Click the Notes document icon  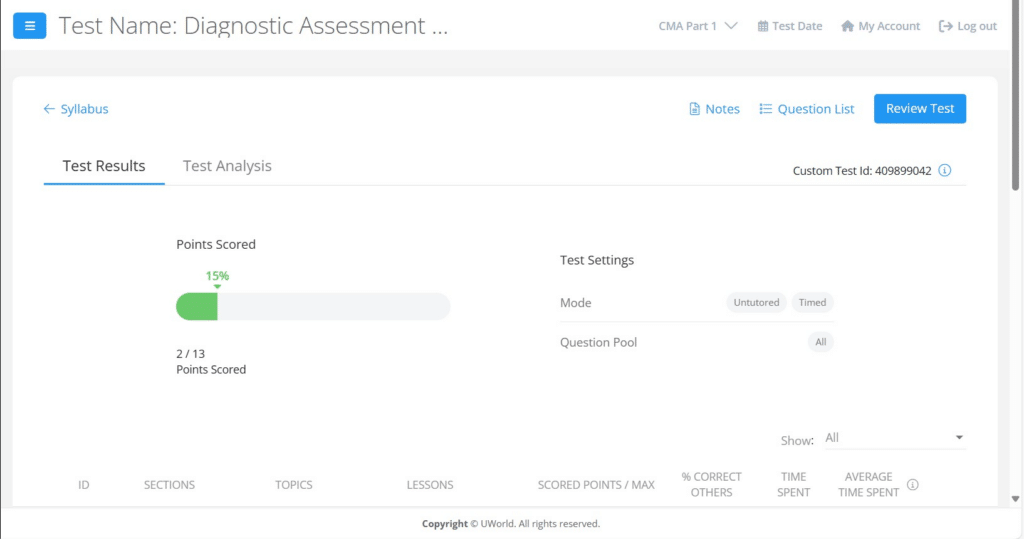694,109
